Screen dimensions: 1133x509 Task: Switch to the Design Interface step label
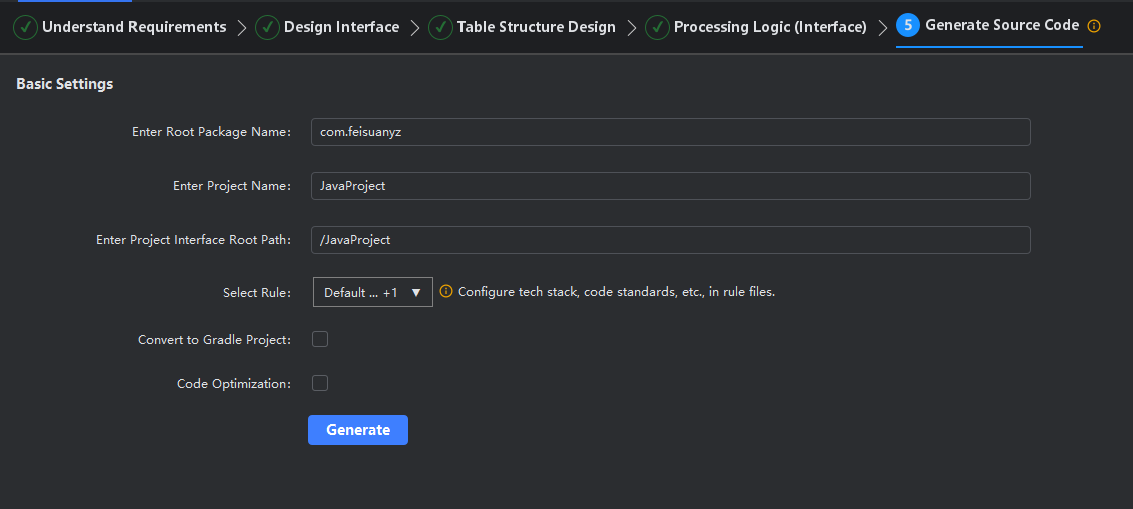click(x=341, y=27)
